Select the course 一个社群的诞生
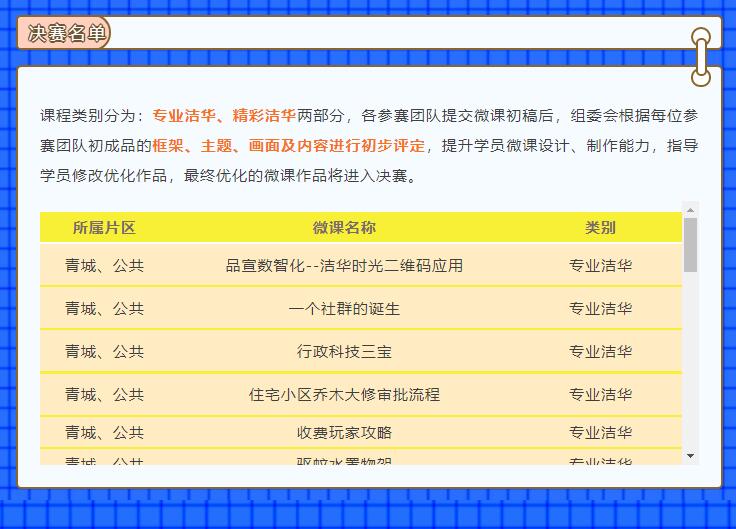This screenshot has height=529, width=736. (x=344, y=309)
